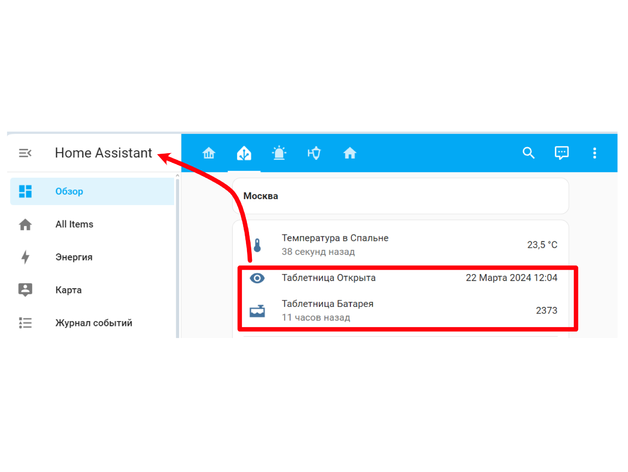Viewport: 628px width, 472px height.
Task: Open the three-dot overflow menu
Action: pyautogui.click(x=595, y=153)
